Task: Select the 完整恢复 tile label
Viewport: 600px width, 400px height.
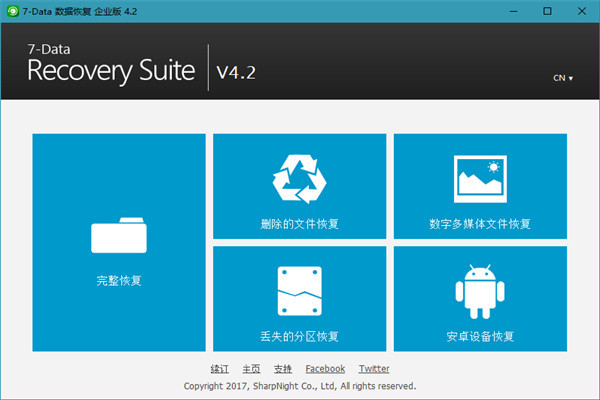Action: click(x=119, y=281)
